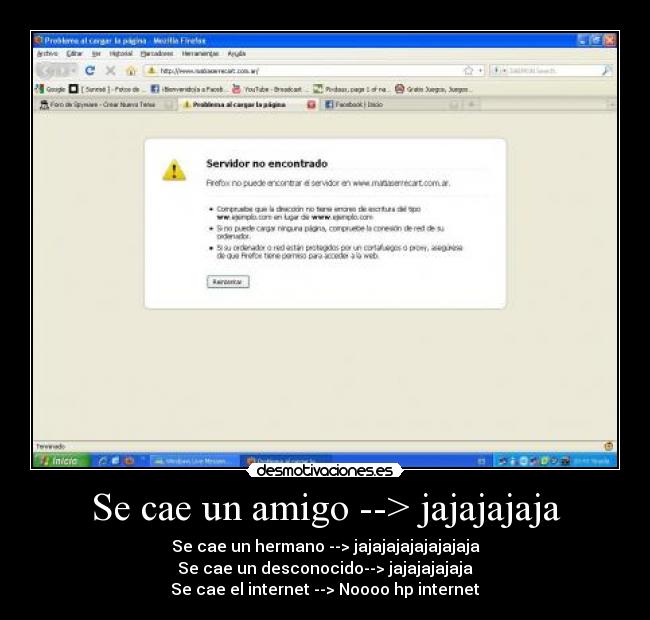Open the tab list dropdown at tab bar end
Screen dimensions: 650x620
tap(612, 104)
